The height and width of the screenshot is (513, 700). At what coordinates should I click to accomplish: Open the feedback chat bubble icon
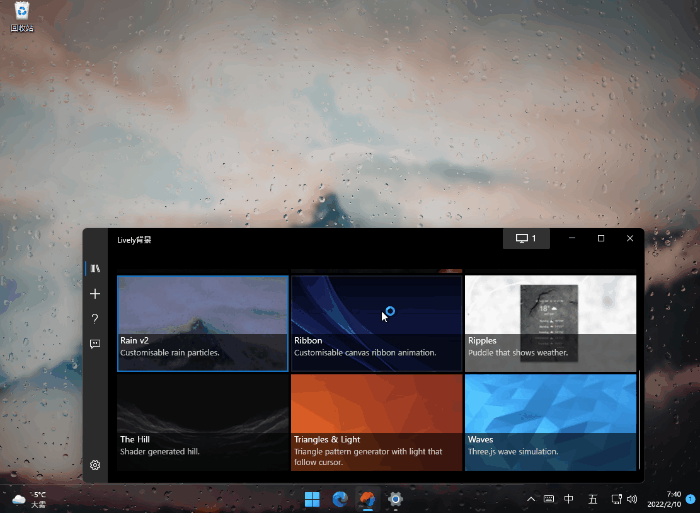coord(95,344)
